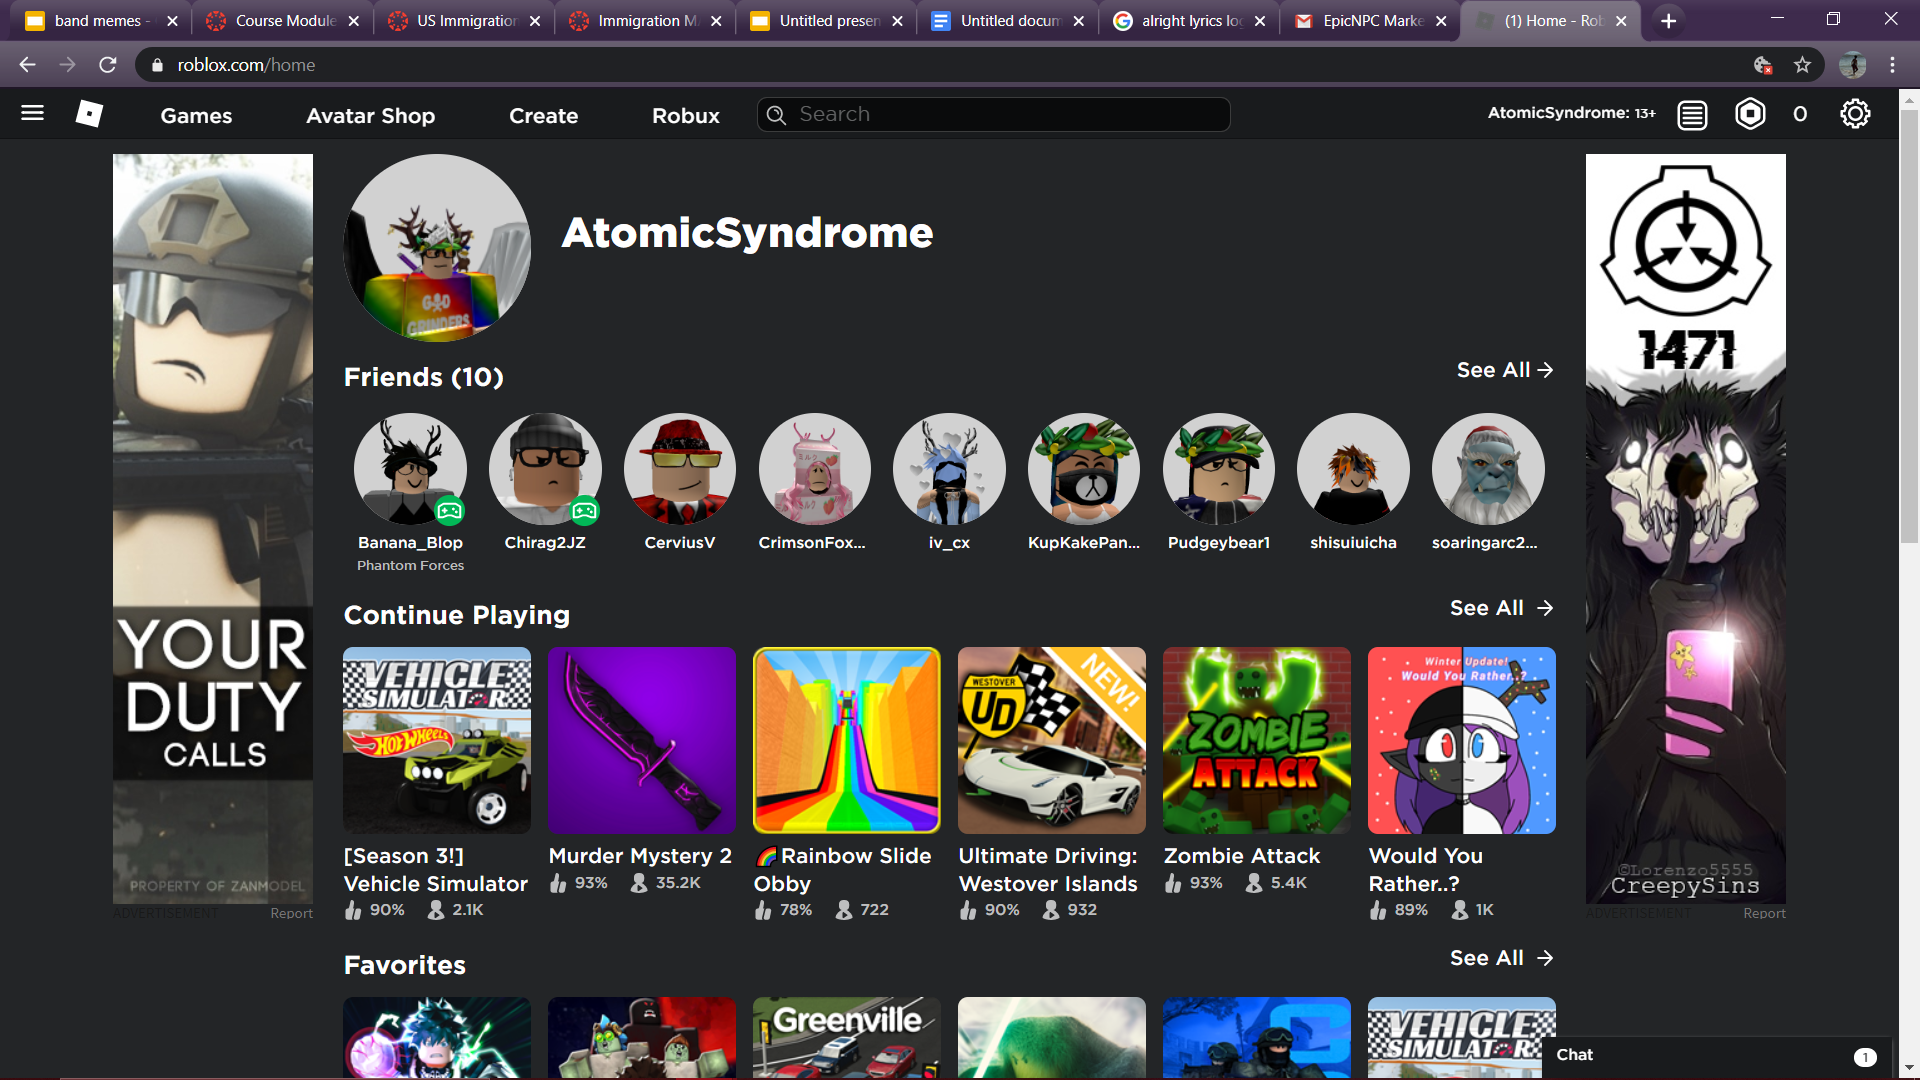Click Banana_Blop in-game status icon
The height and width of the screenshot is (1080, 1920).
[449, 511]
